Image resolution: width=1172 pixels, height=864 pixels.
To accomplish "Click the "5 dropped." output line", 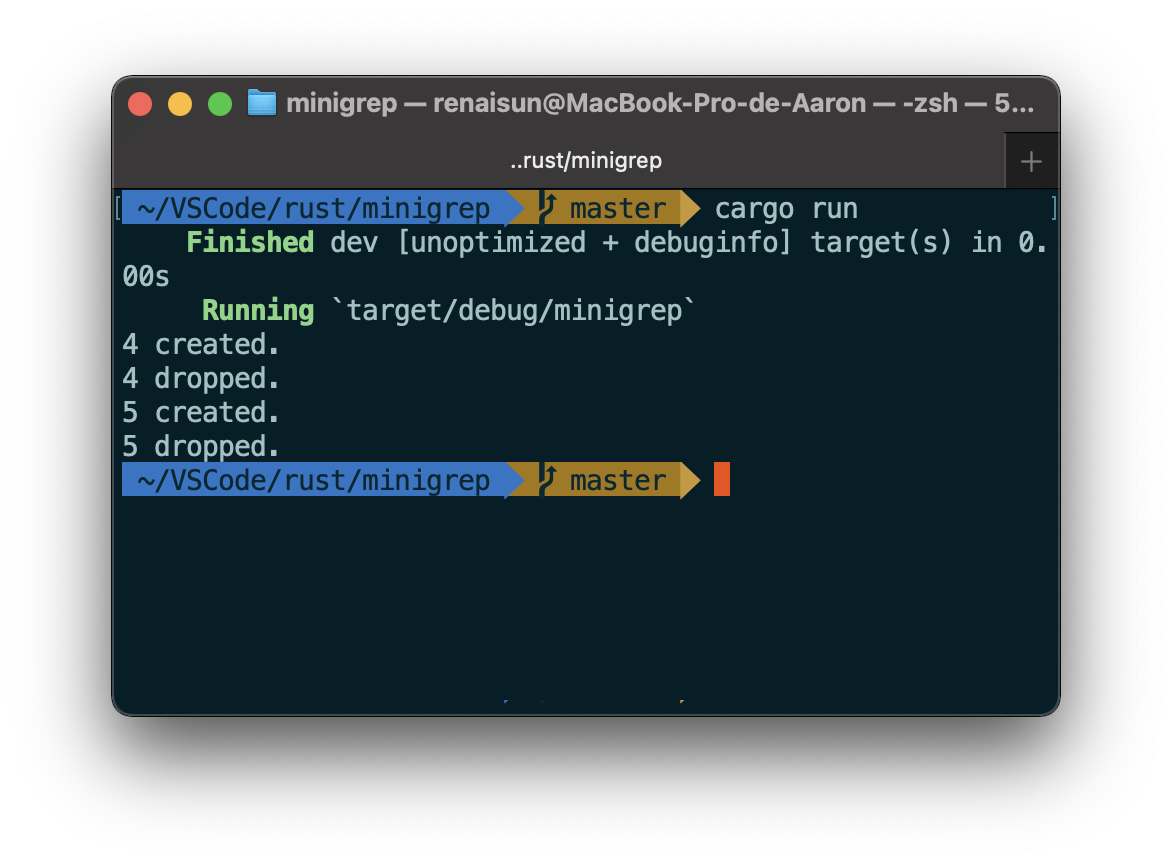I will coord(201,446).
